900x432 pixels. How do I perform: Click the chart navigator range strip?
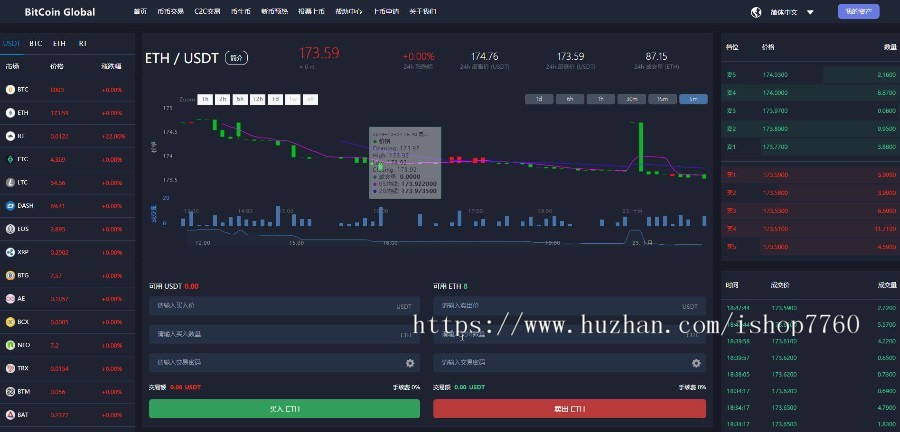444,238
